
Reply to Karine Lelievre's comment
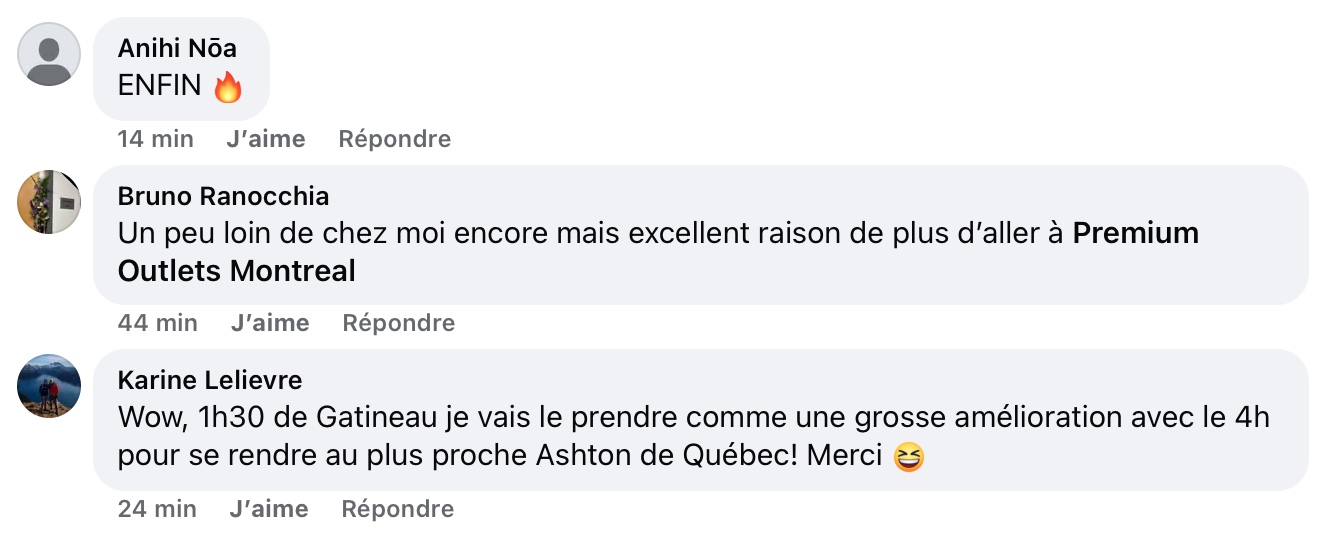coord(397,509)
